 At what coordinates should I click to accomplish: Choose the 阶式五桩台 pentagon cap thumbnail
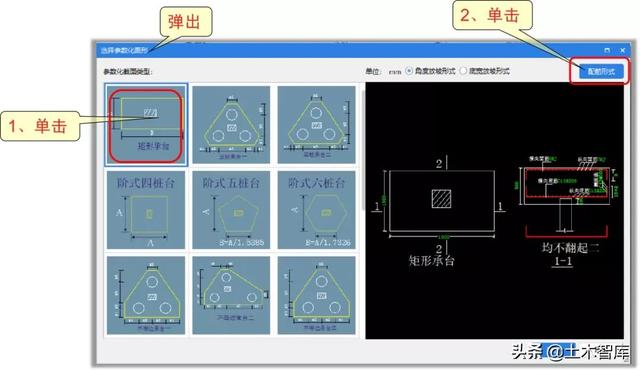coord(231,210)
